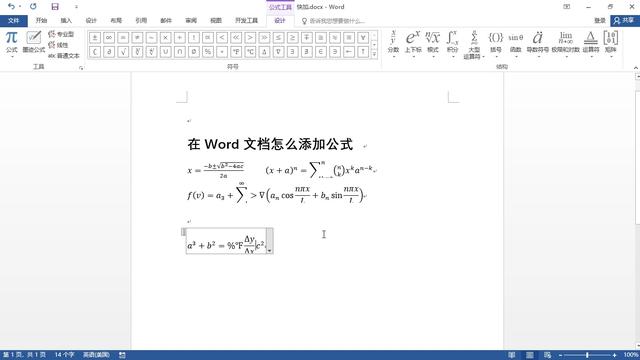Insert the multiplication × symbol

[x=165, y=38]
